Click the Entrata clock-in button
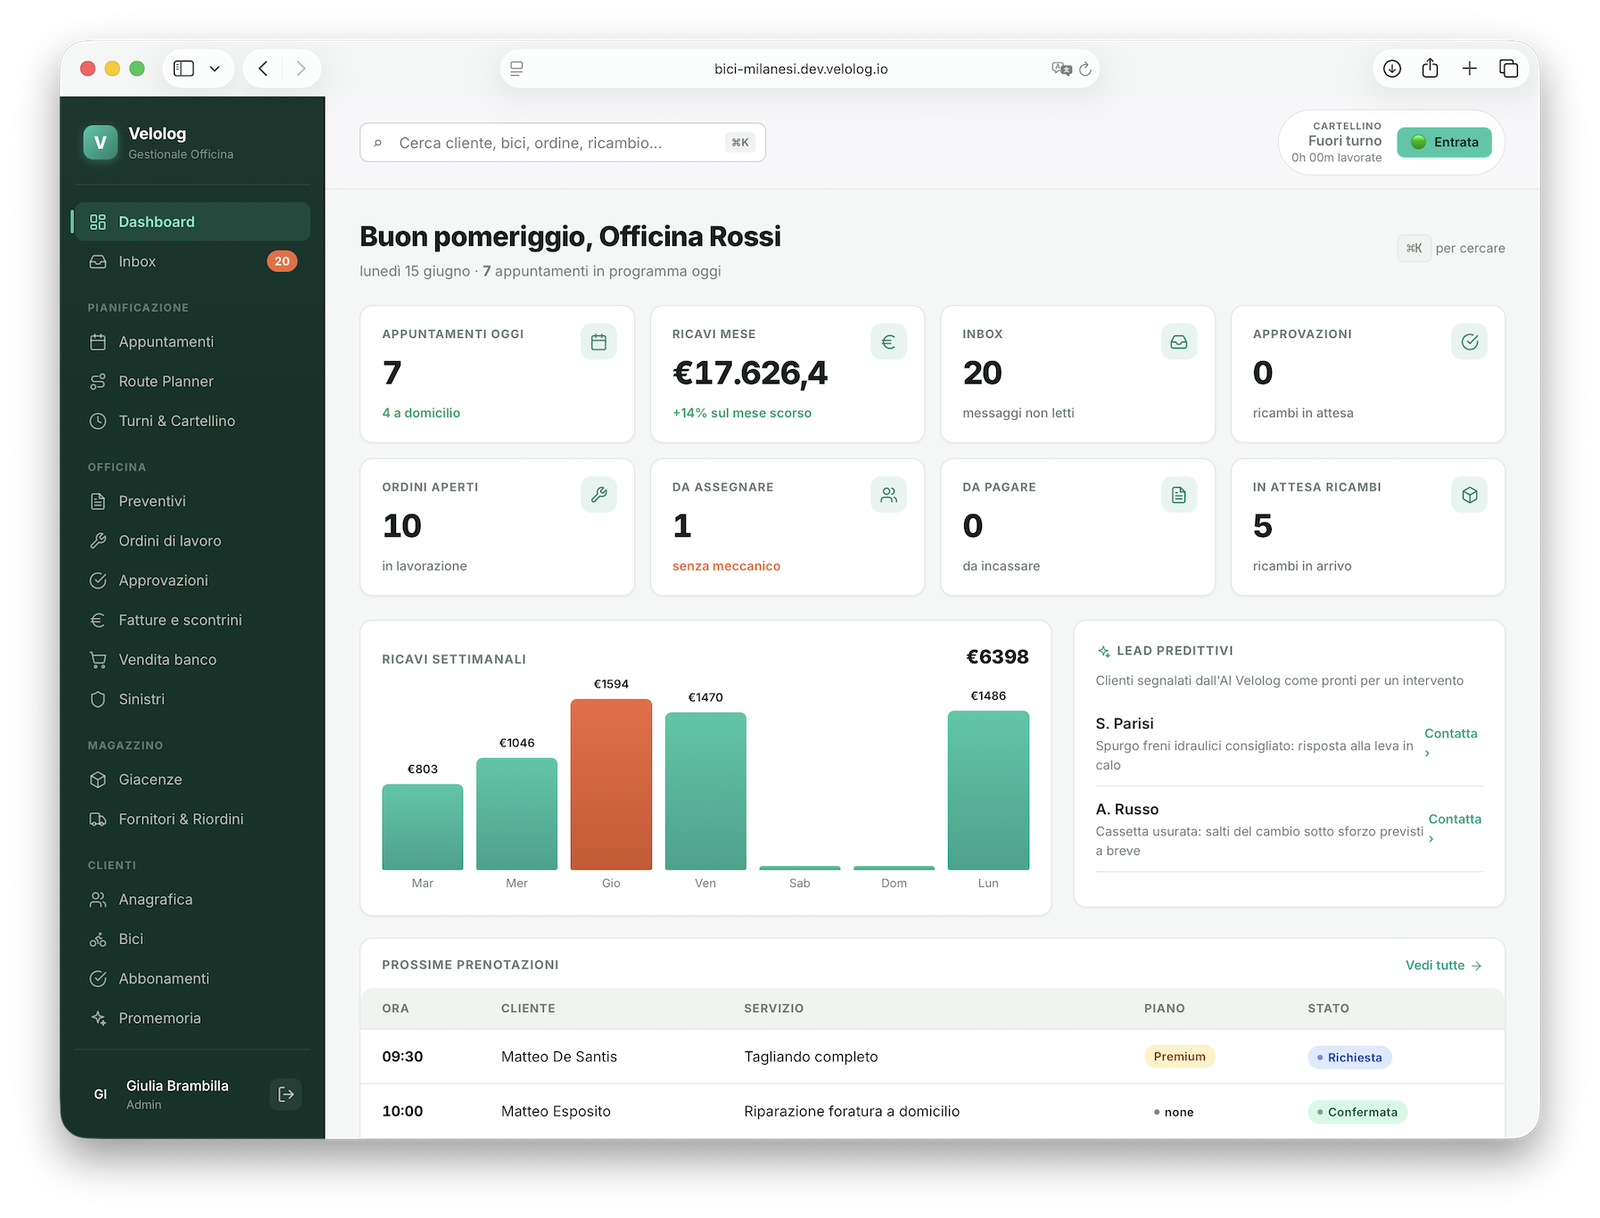This screenshot has height=1218, width=1600. 1444,142
